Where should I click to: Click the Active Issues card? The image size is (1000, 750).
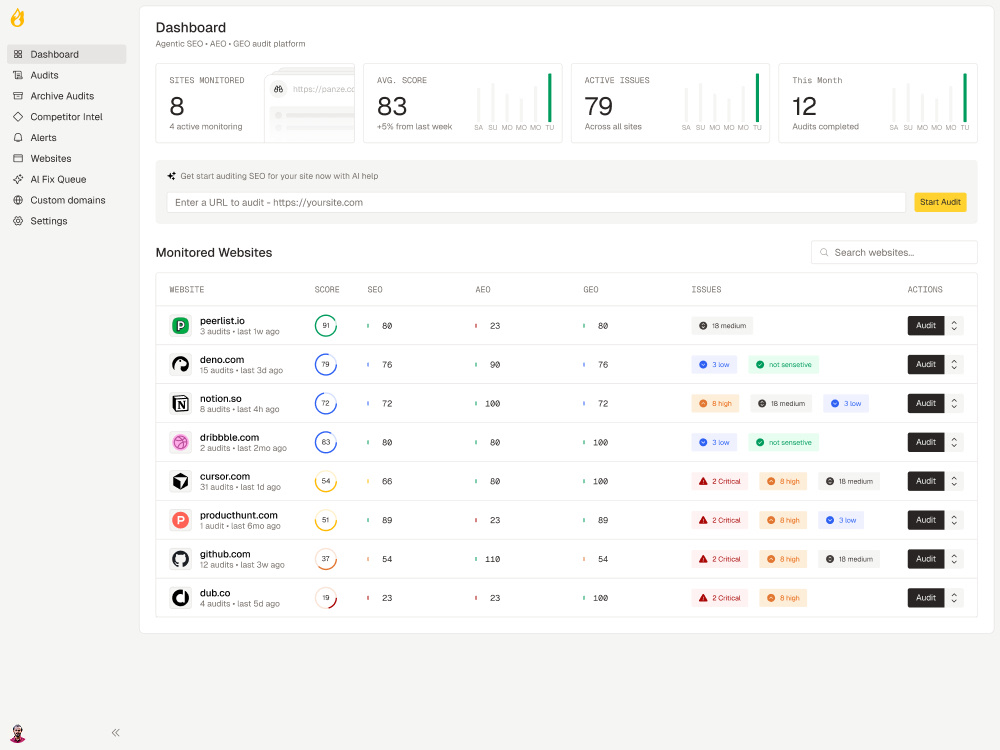click(670, 103)
